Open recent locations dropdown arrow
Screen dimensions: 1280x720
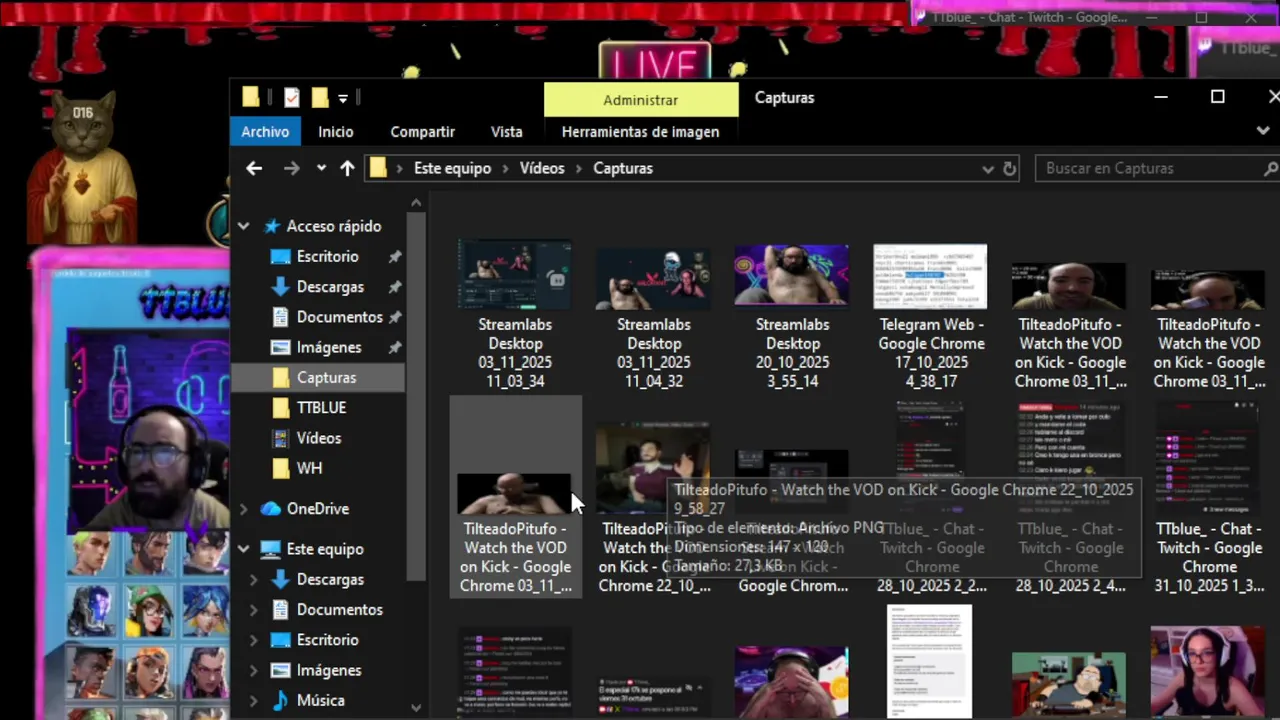click(x=321, y=168)
